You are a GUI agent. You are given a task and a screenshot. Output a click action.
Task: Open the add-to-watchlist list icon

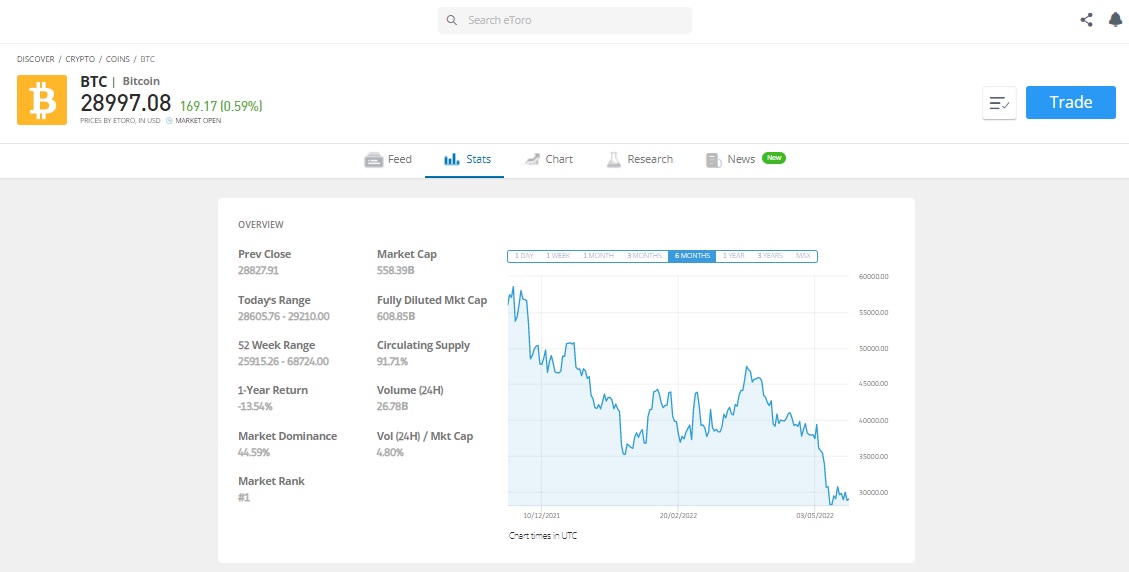(x=999, y=103)
